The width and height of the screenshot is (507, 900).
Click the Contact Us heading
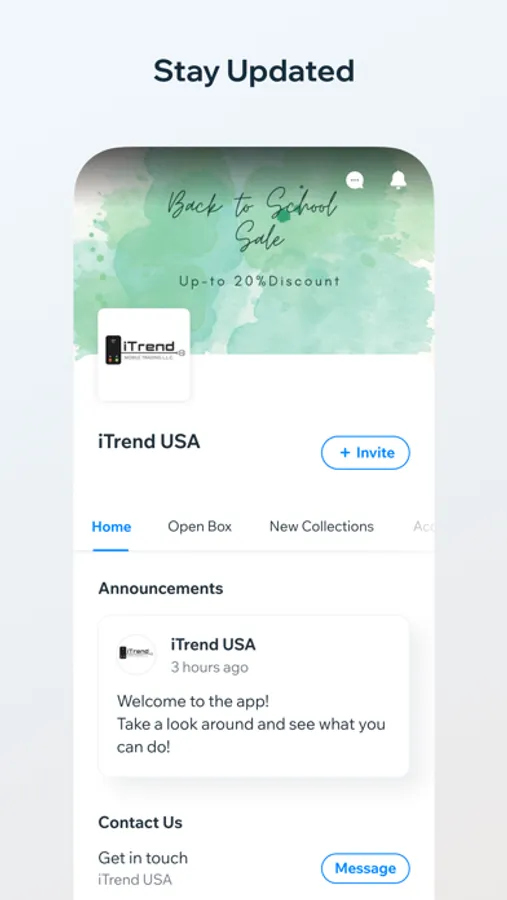coord(140,823)
